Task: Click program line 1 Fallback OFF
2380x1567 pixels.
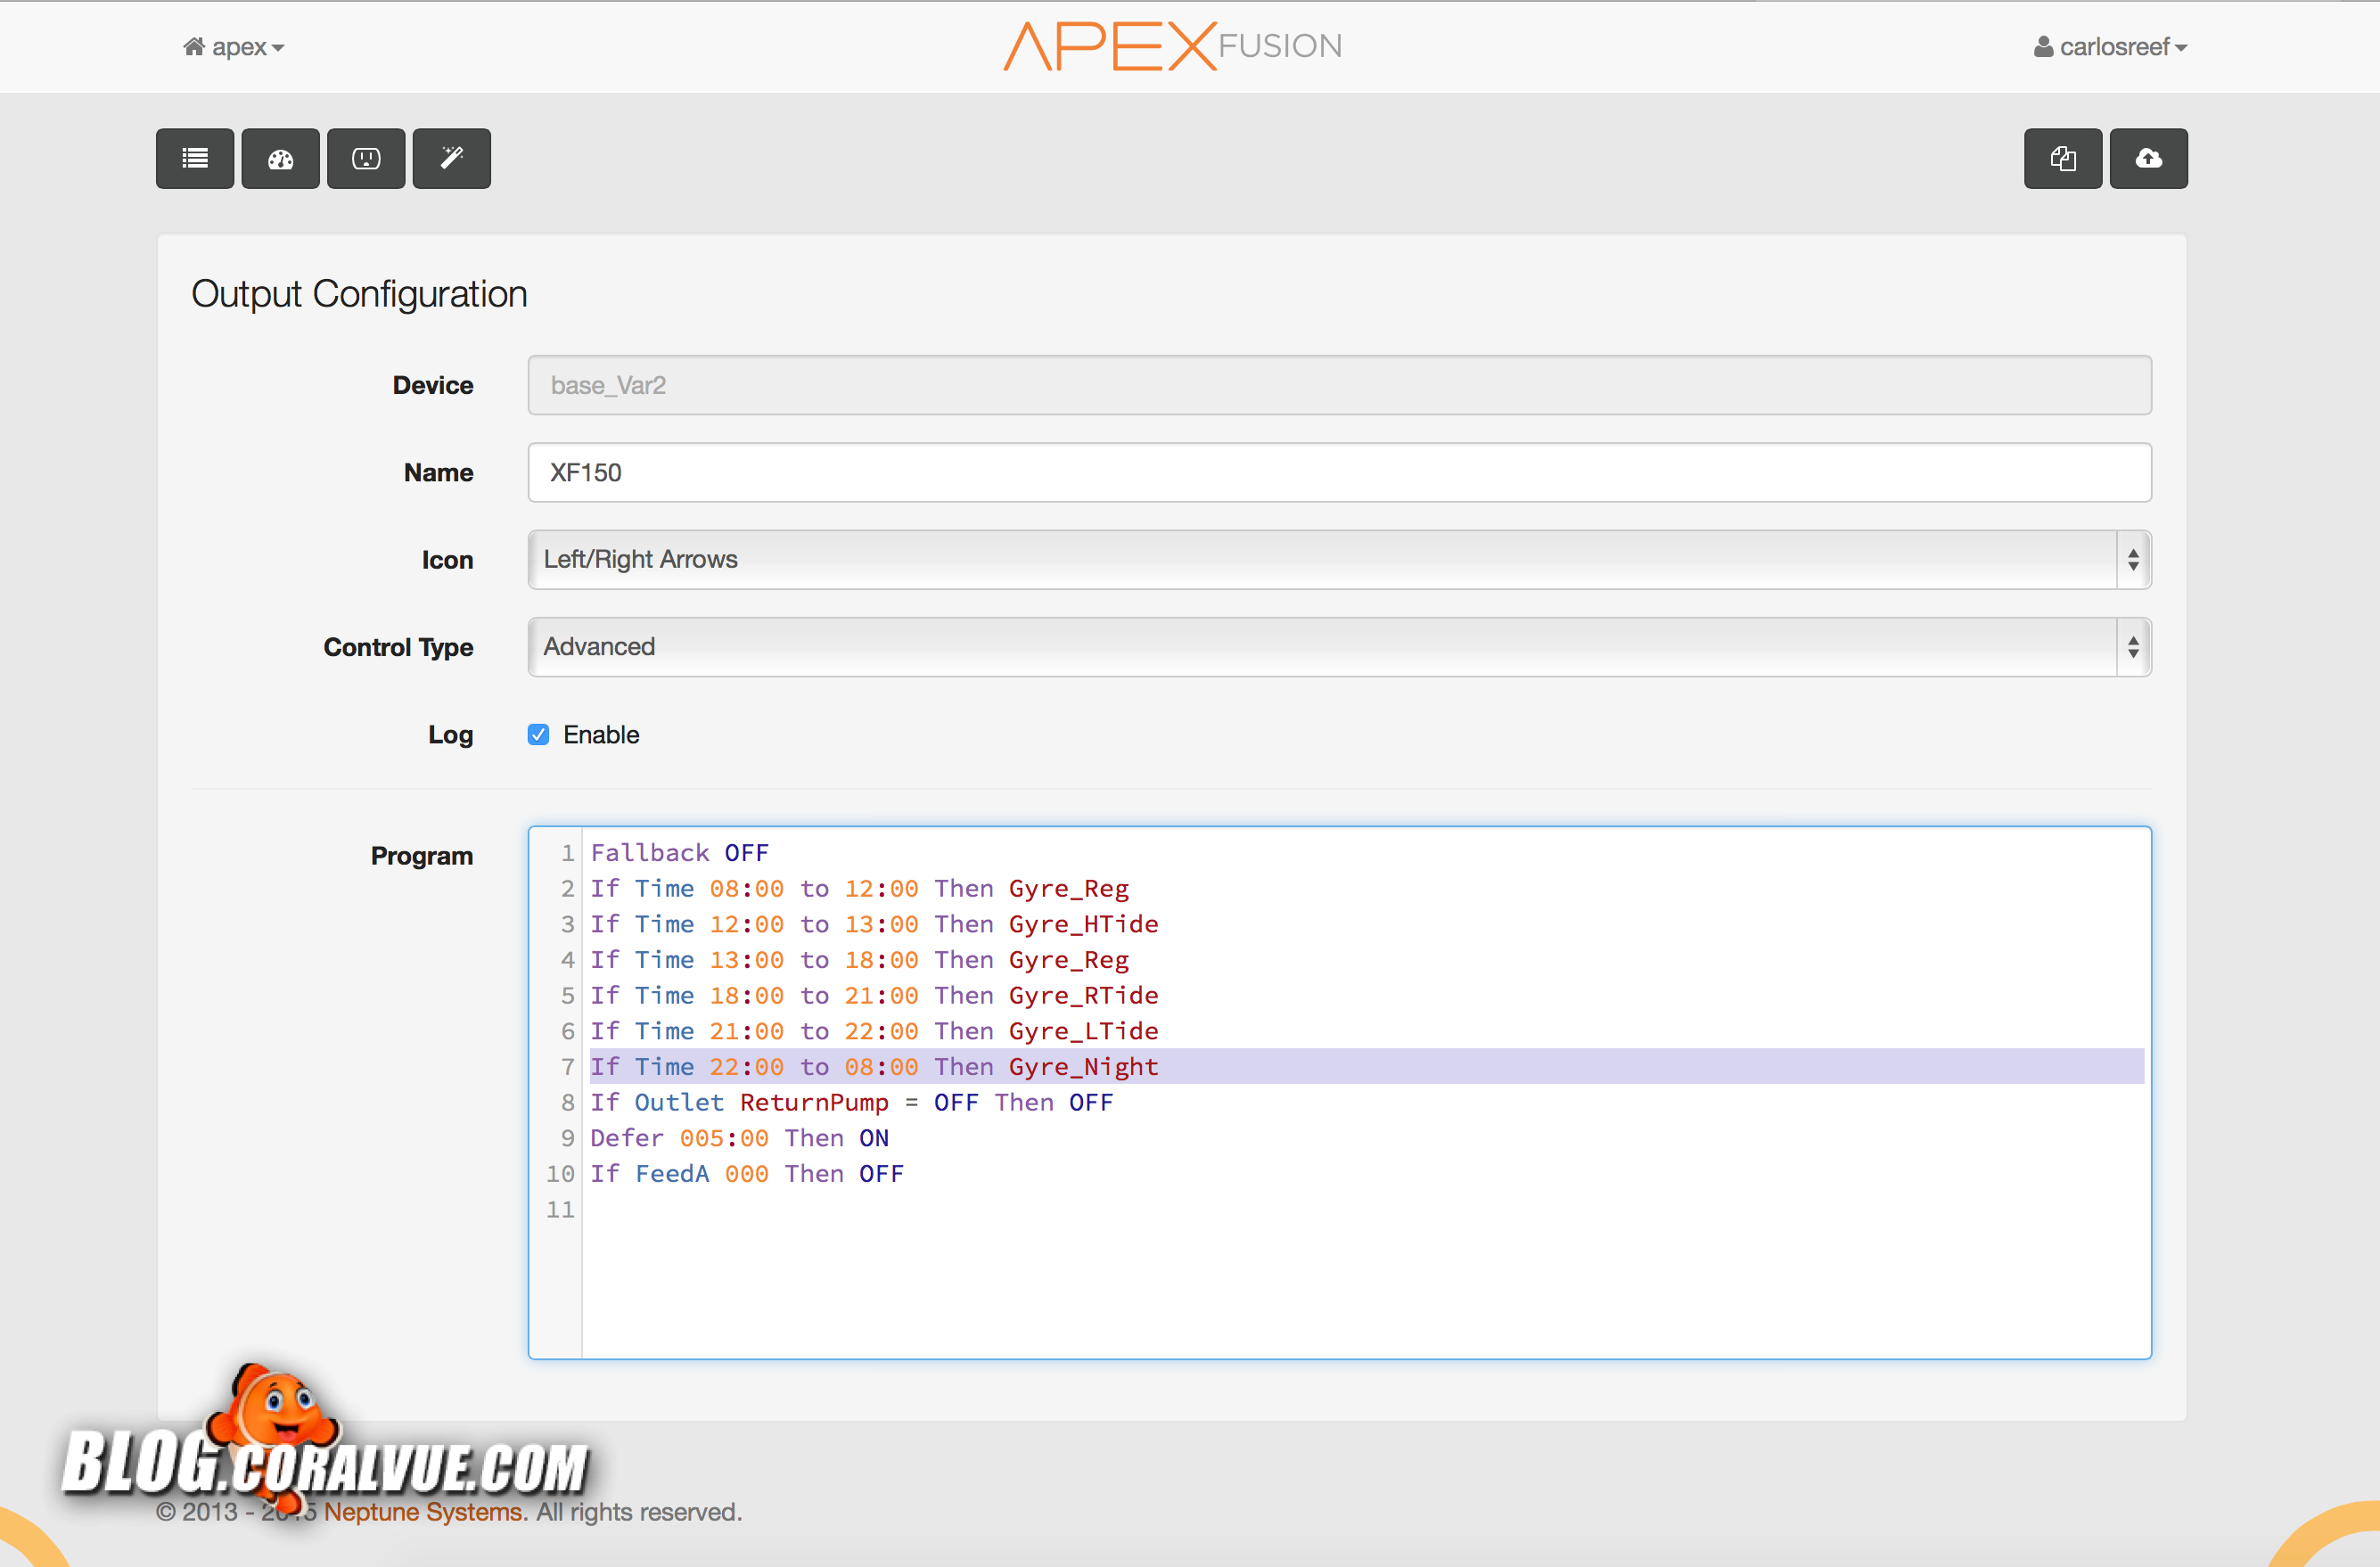Action: pyautogui.click(x=680, y=853)
